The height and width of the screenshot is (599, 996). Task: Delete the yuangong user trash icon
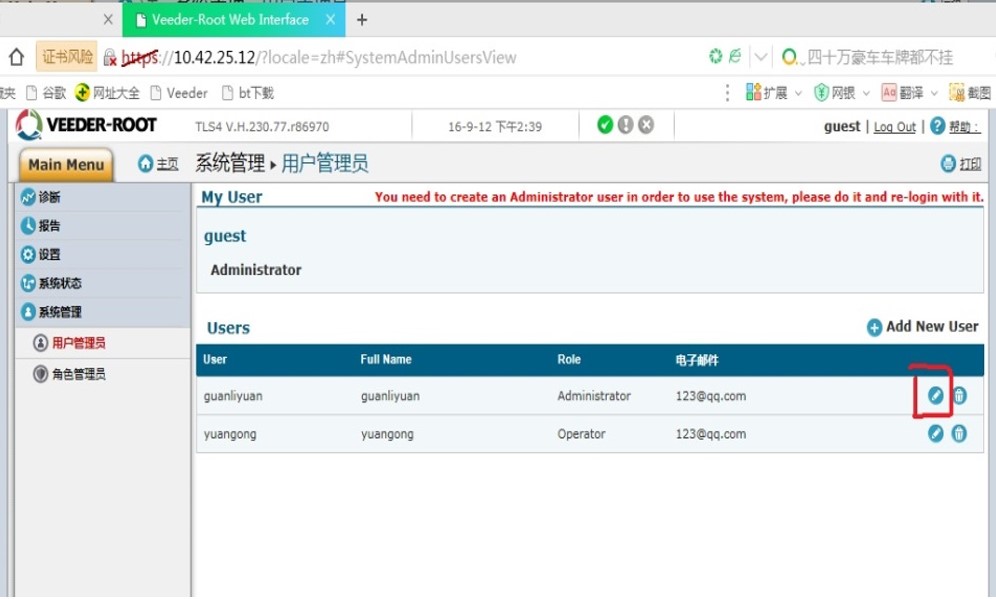(x=959, y=433)
